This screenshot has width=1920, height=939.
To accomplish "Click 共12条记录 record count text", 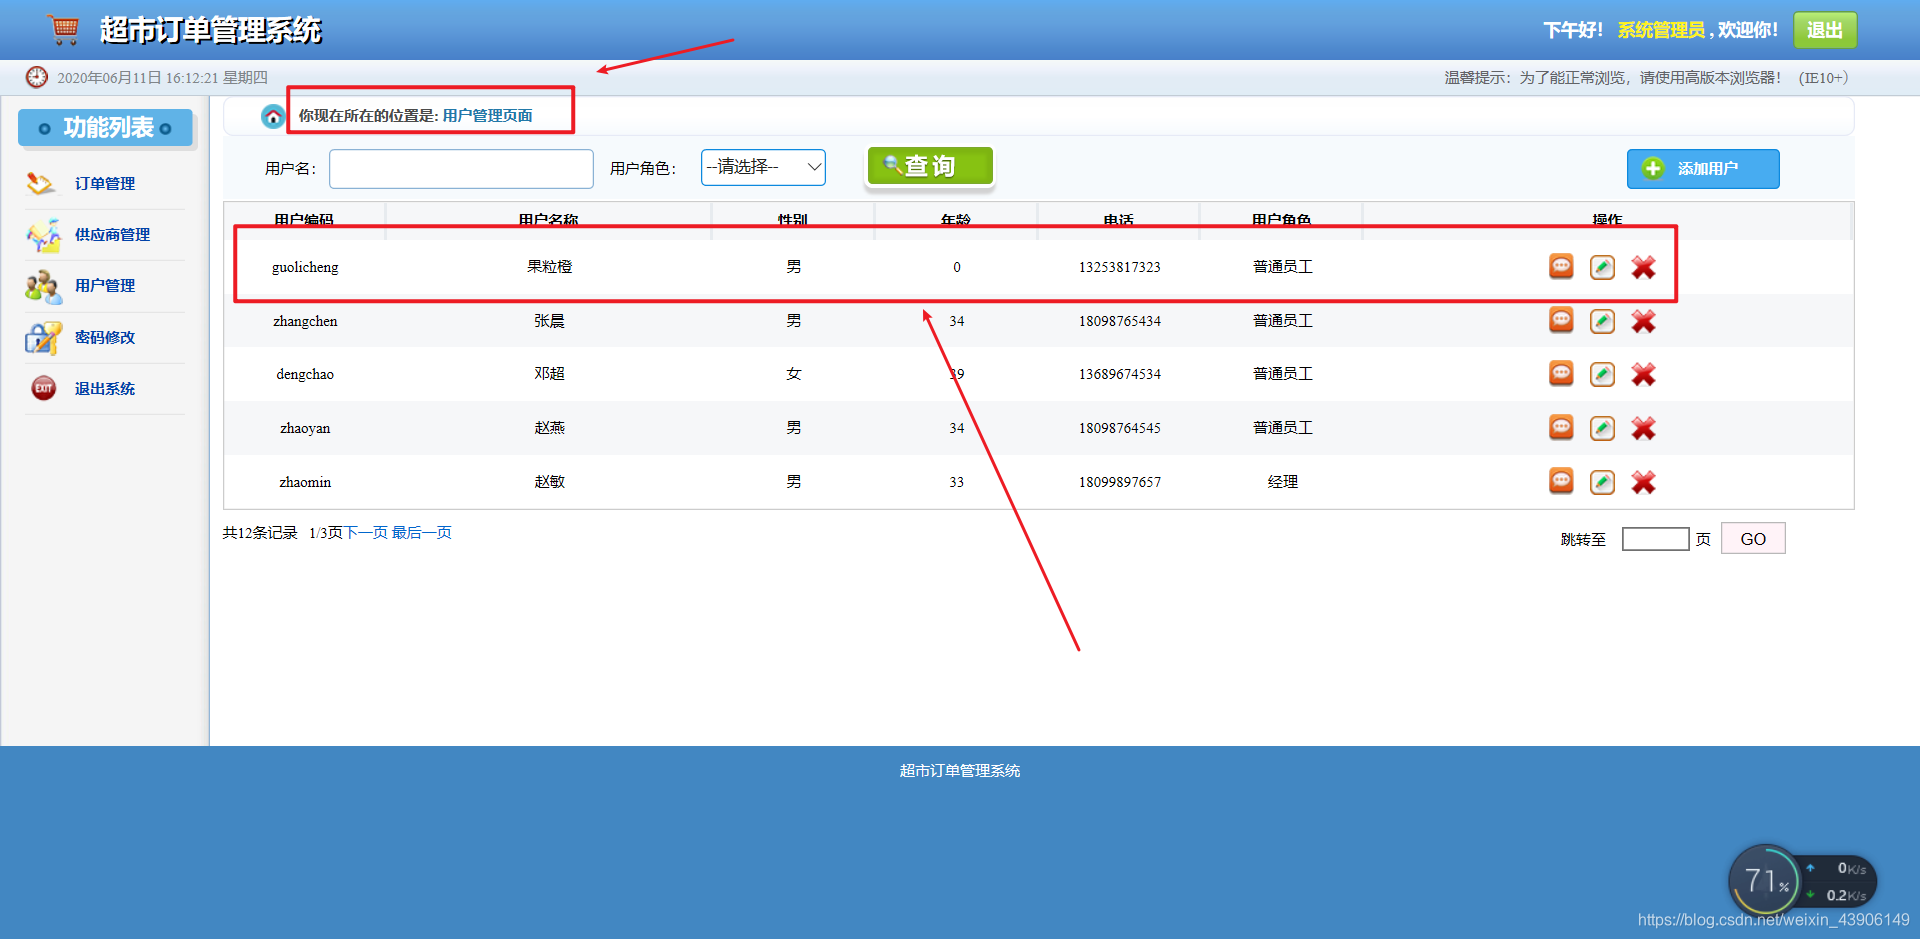I will [260, 533].
